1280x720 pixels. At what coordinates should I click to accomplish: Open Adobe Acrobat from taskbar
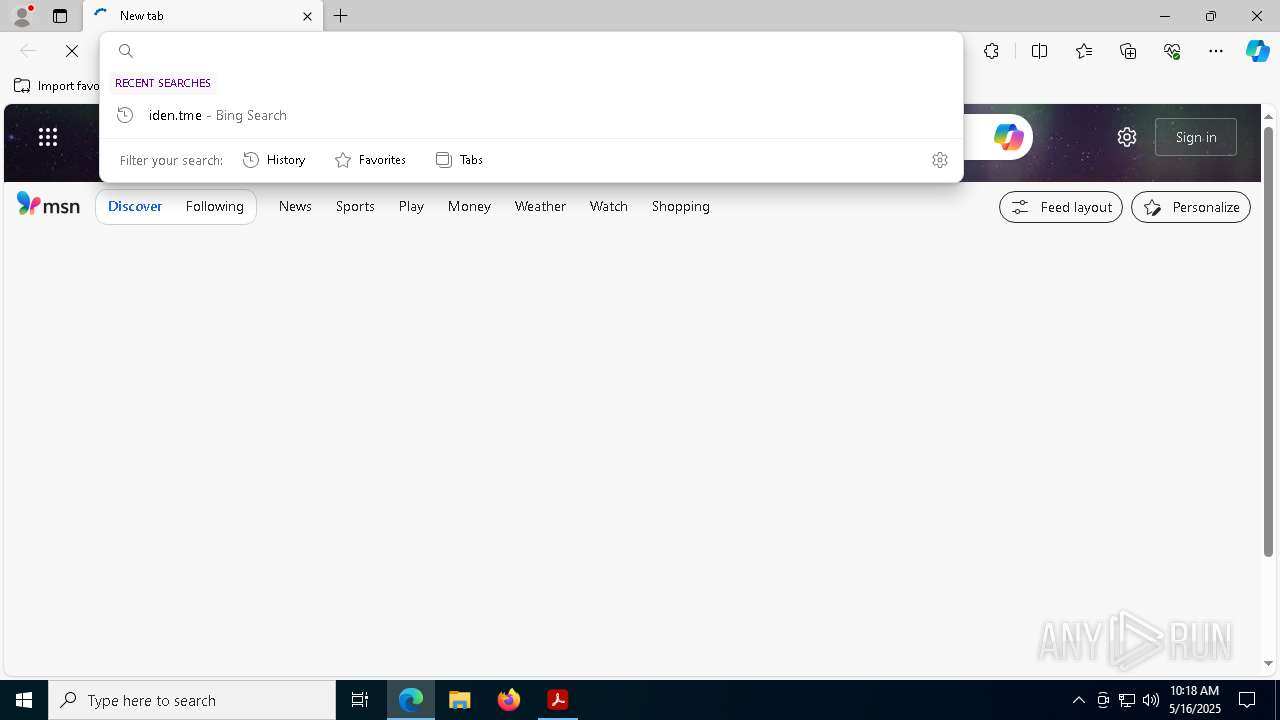pyautogui.click(x=558, y=700)
